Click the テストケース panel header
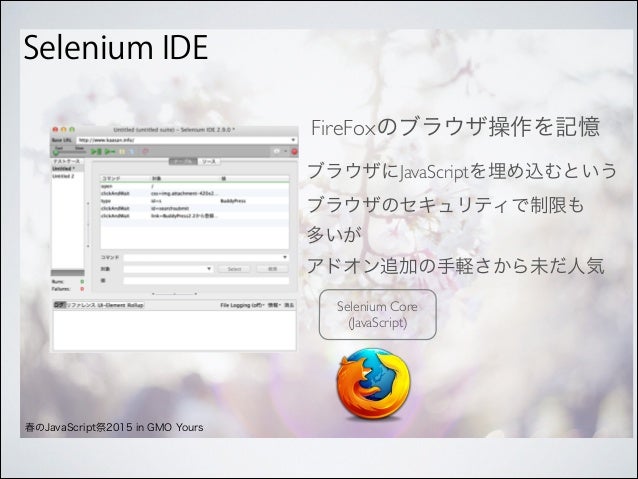 (67, 161)
